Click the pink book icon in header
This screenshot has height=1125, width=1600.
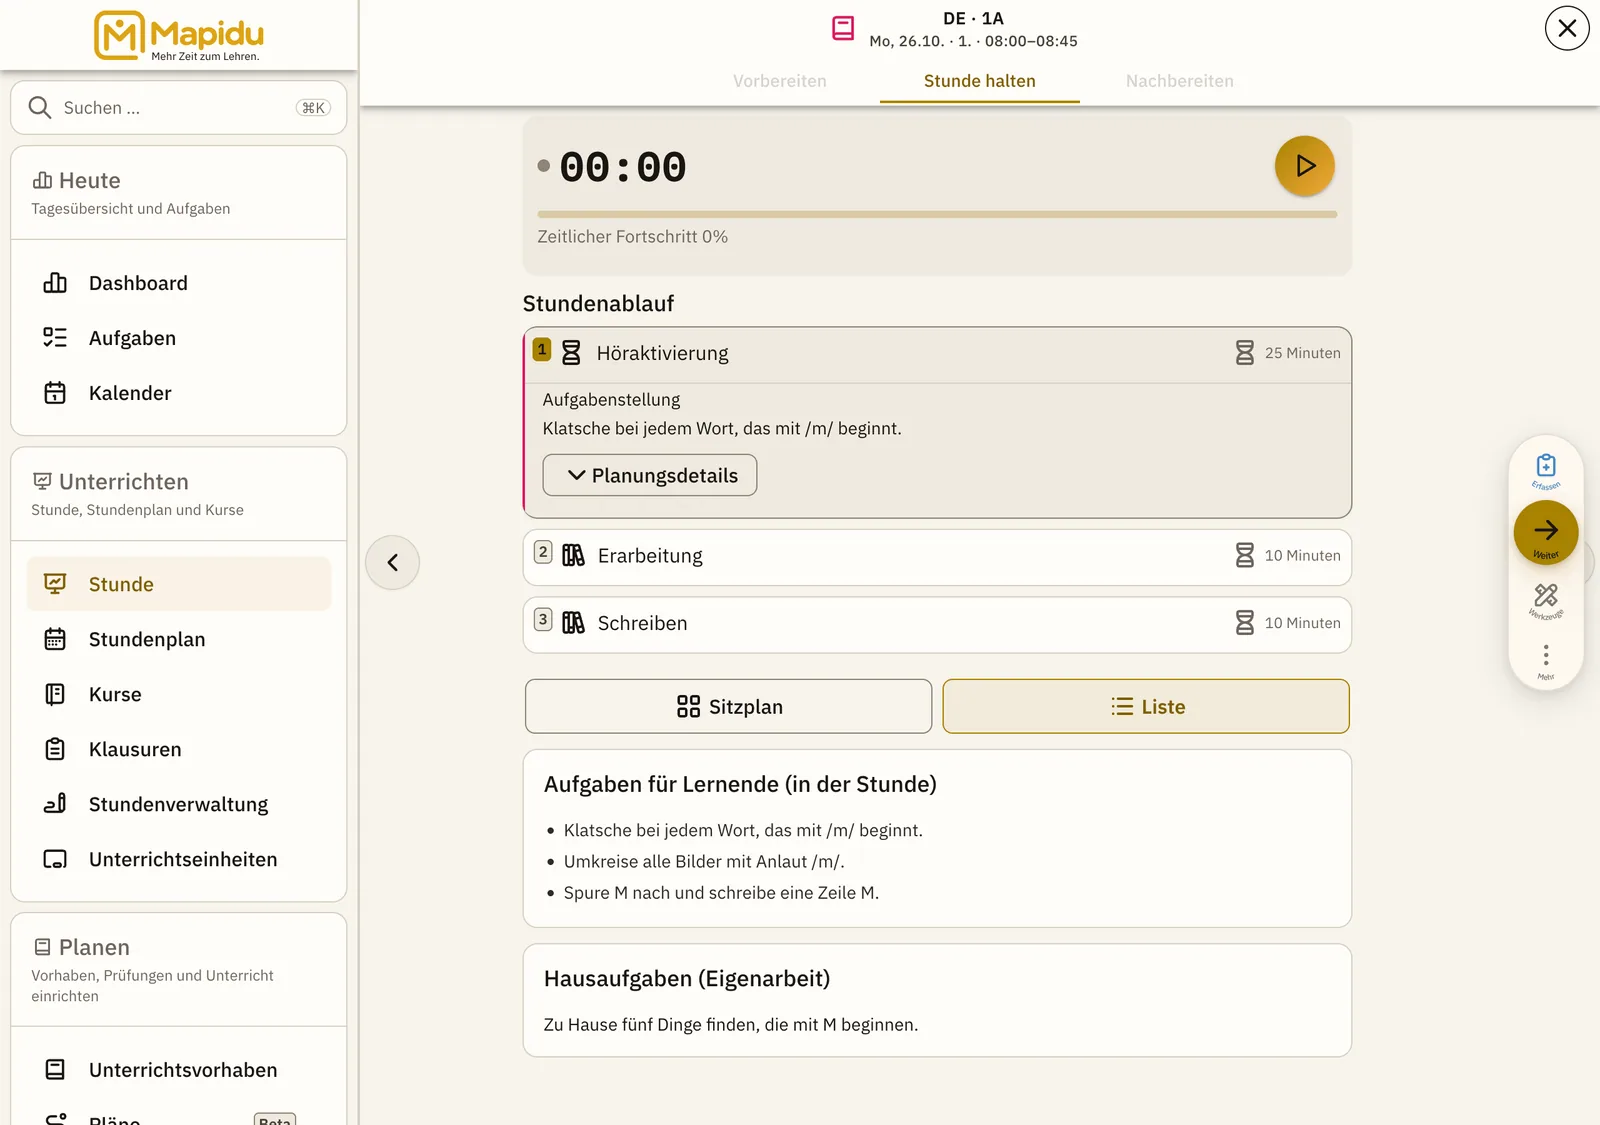843,28
